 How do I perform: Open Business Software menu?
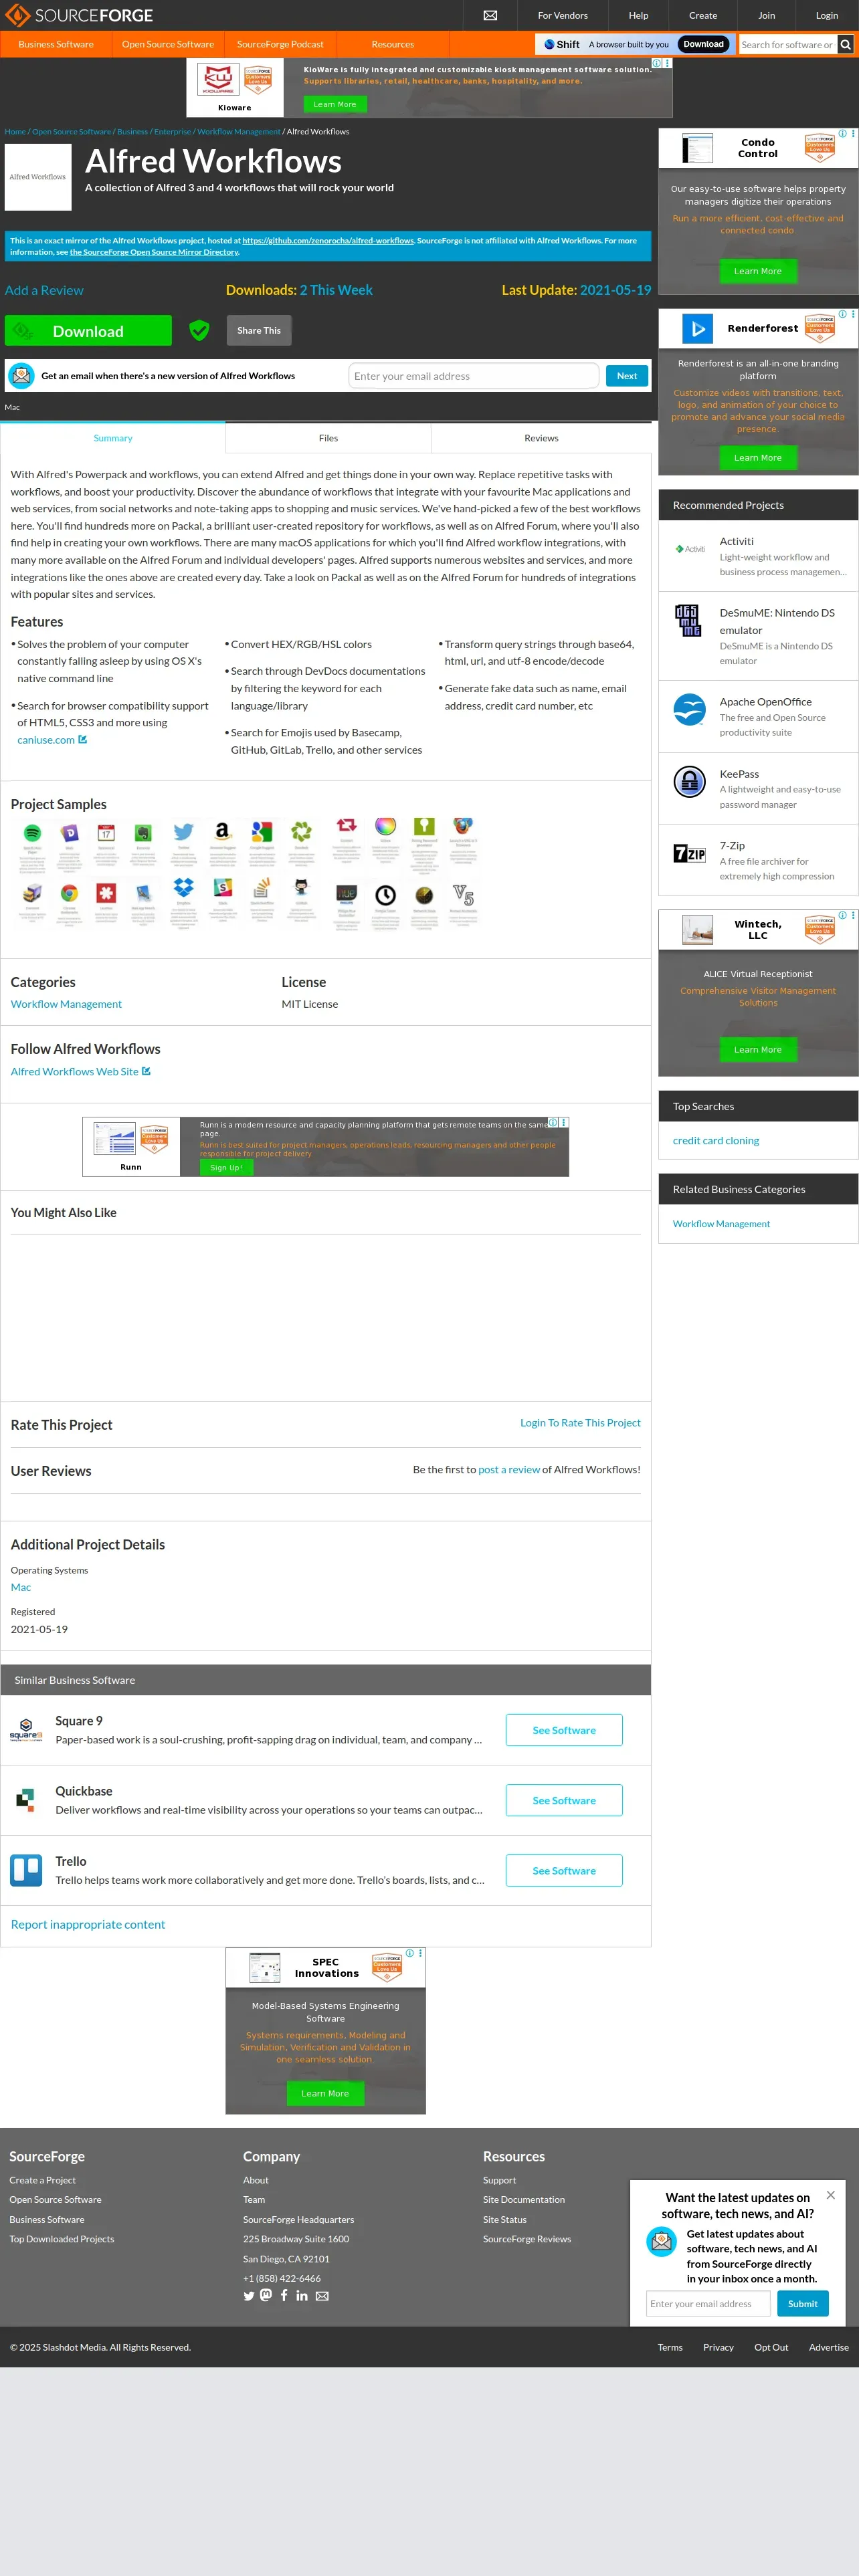56,44
